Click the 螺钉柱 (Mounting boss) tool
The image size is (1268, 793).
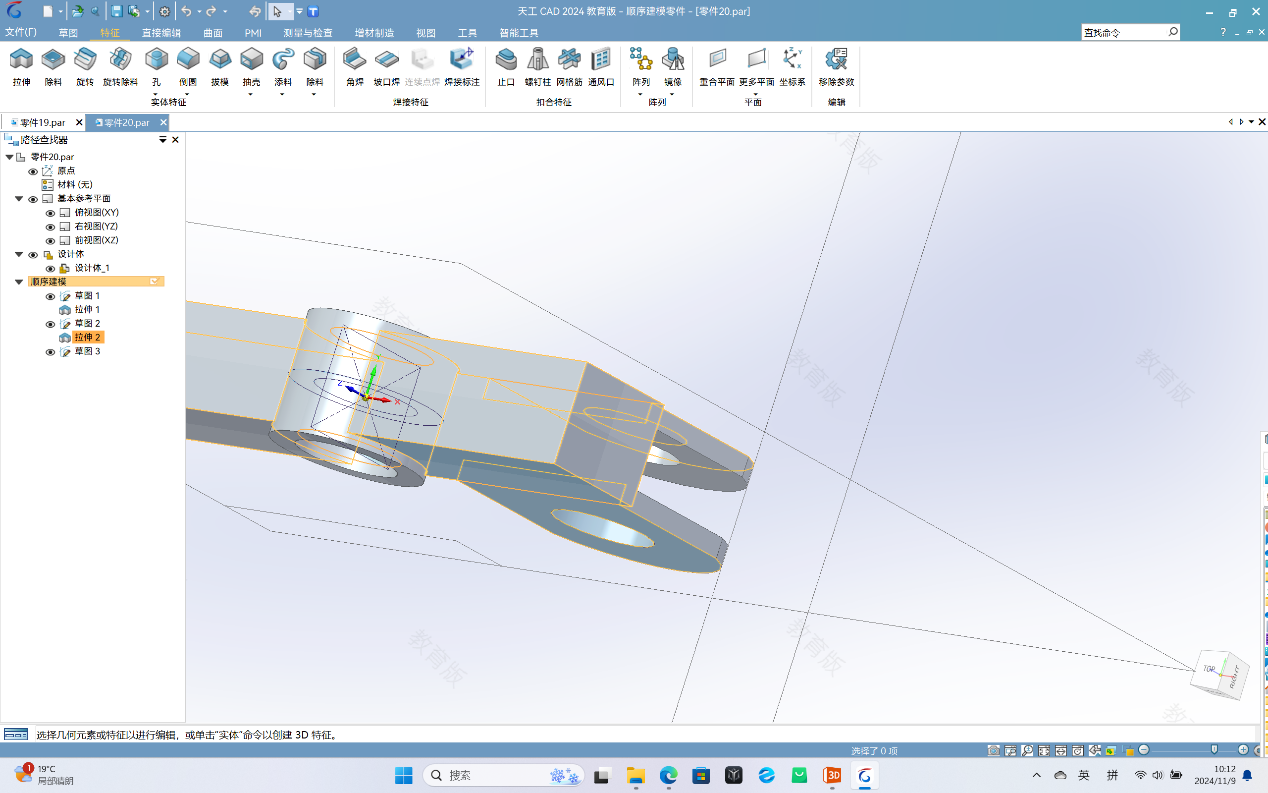(538, 66)
